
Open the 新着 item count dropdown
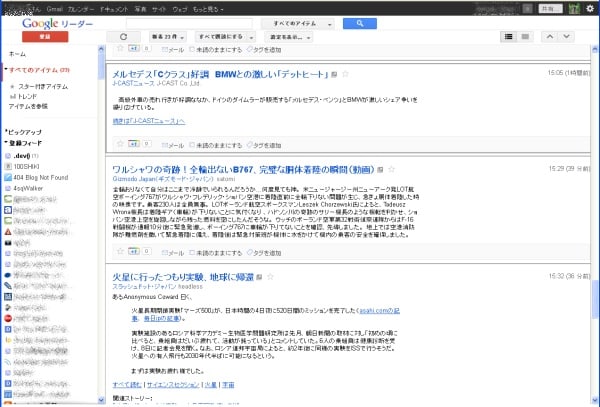(168, 37)
